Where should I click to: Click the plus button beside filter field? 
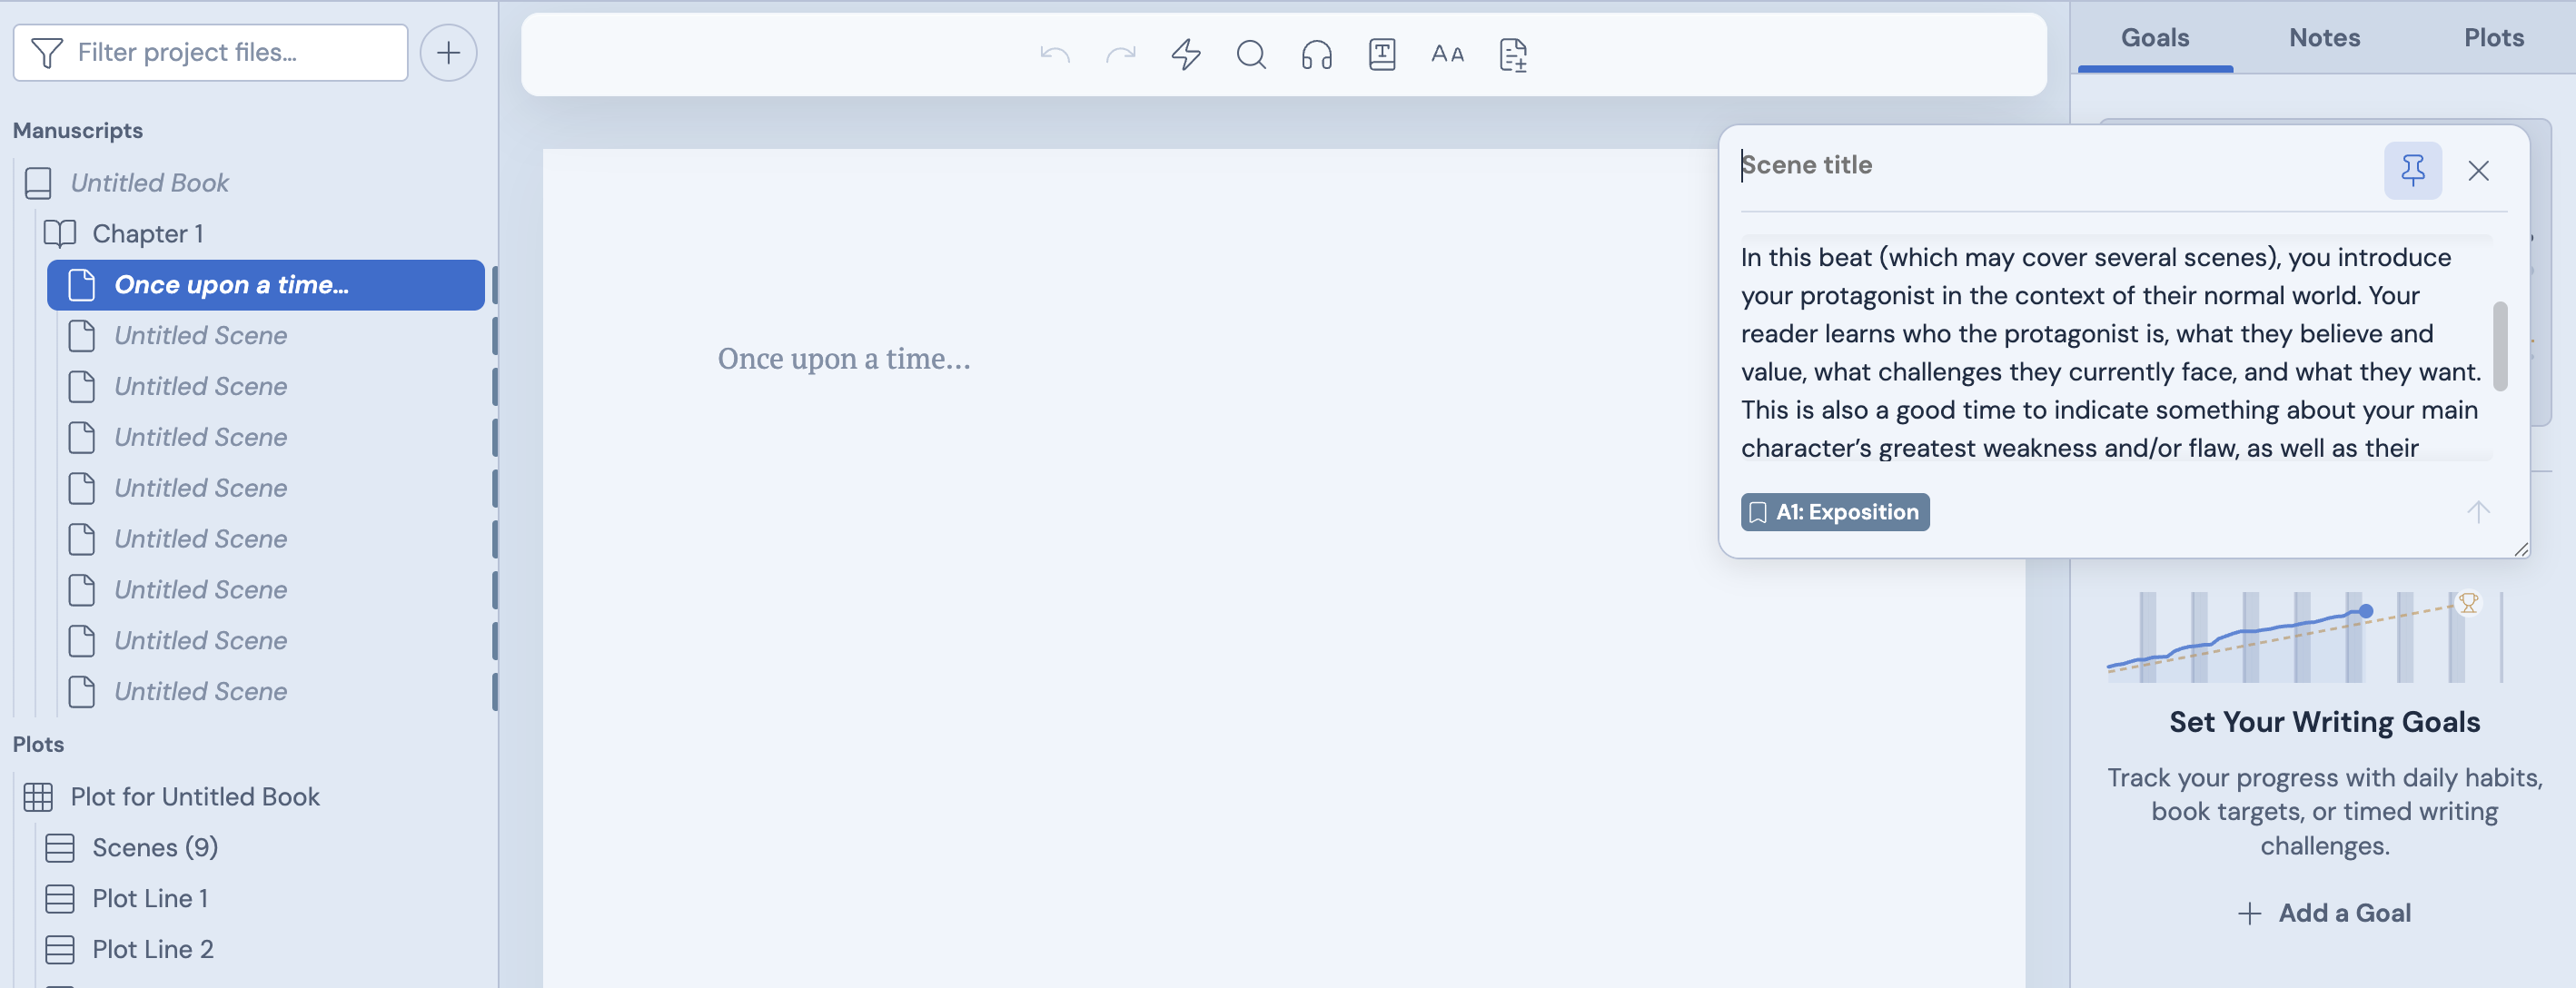click(x=448, y=52)
